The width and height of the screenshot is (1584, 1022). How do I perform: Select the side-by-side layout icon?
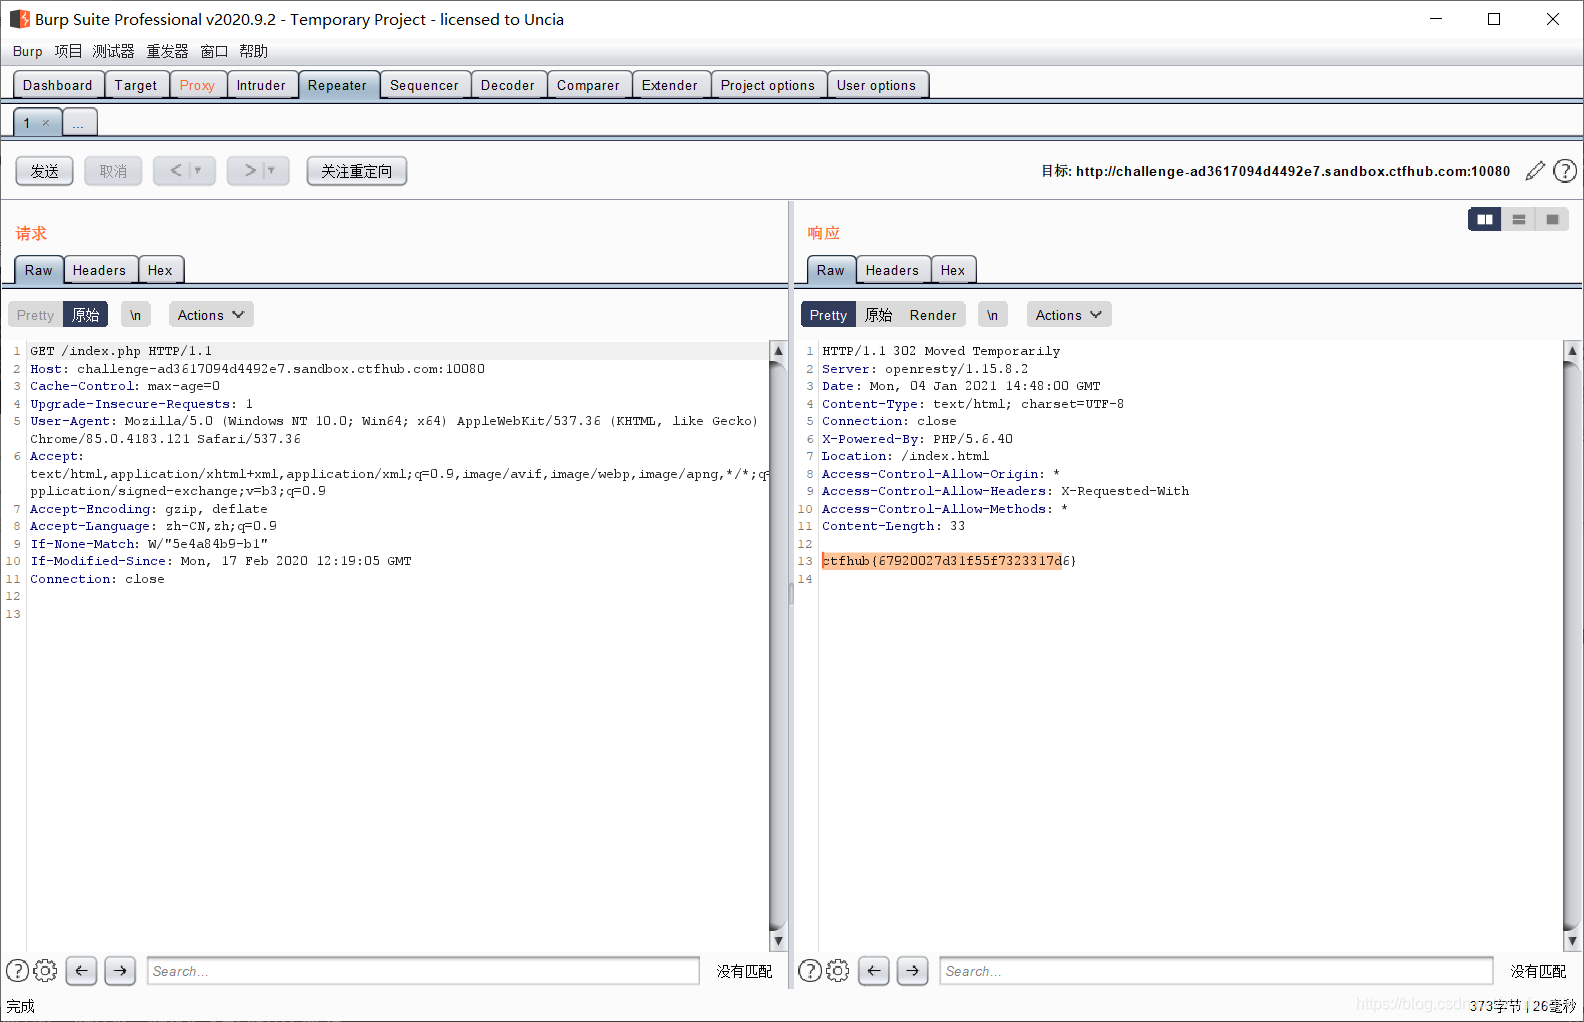click(1485, 219)
